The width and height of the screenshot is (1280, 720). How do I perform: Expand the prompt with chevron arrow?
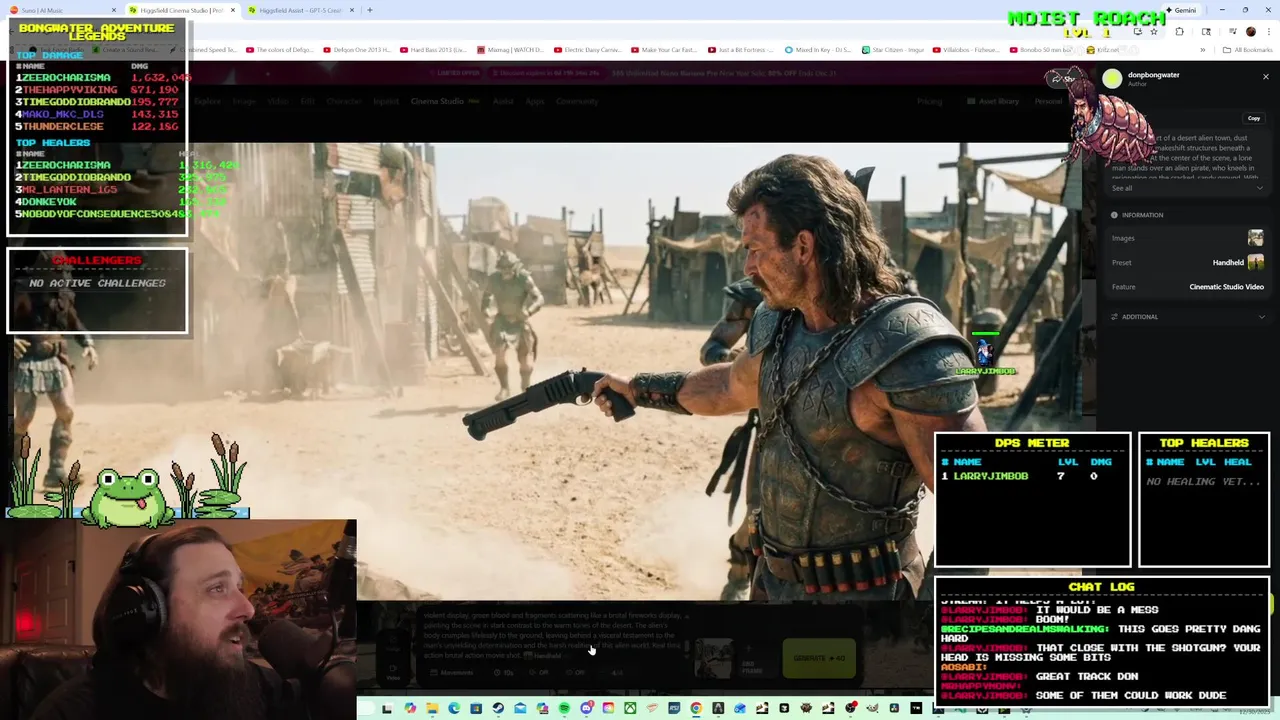(1260, 188)
